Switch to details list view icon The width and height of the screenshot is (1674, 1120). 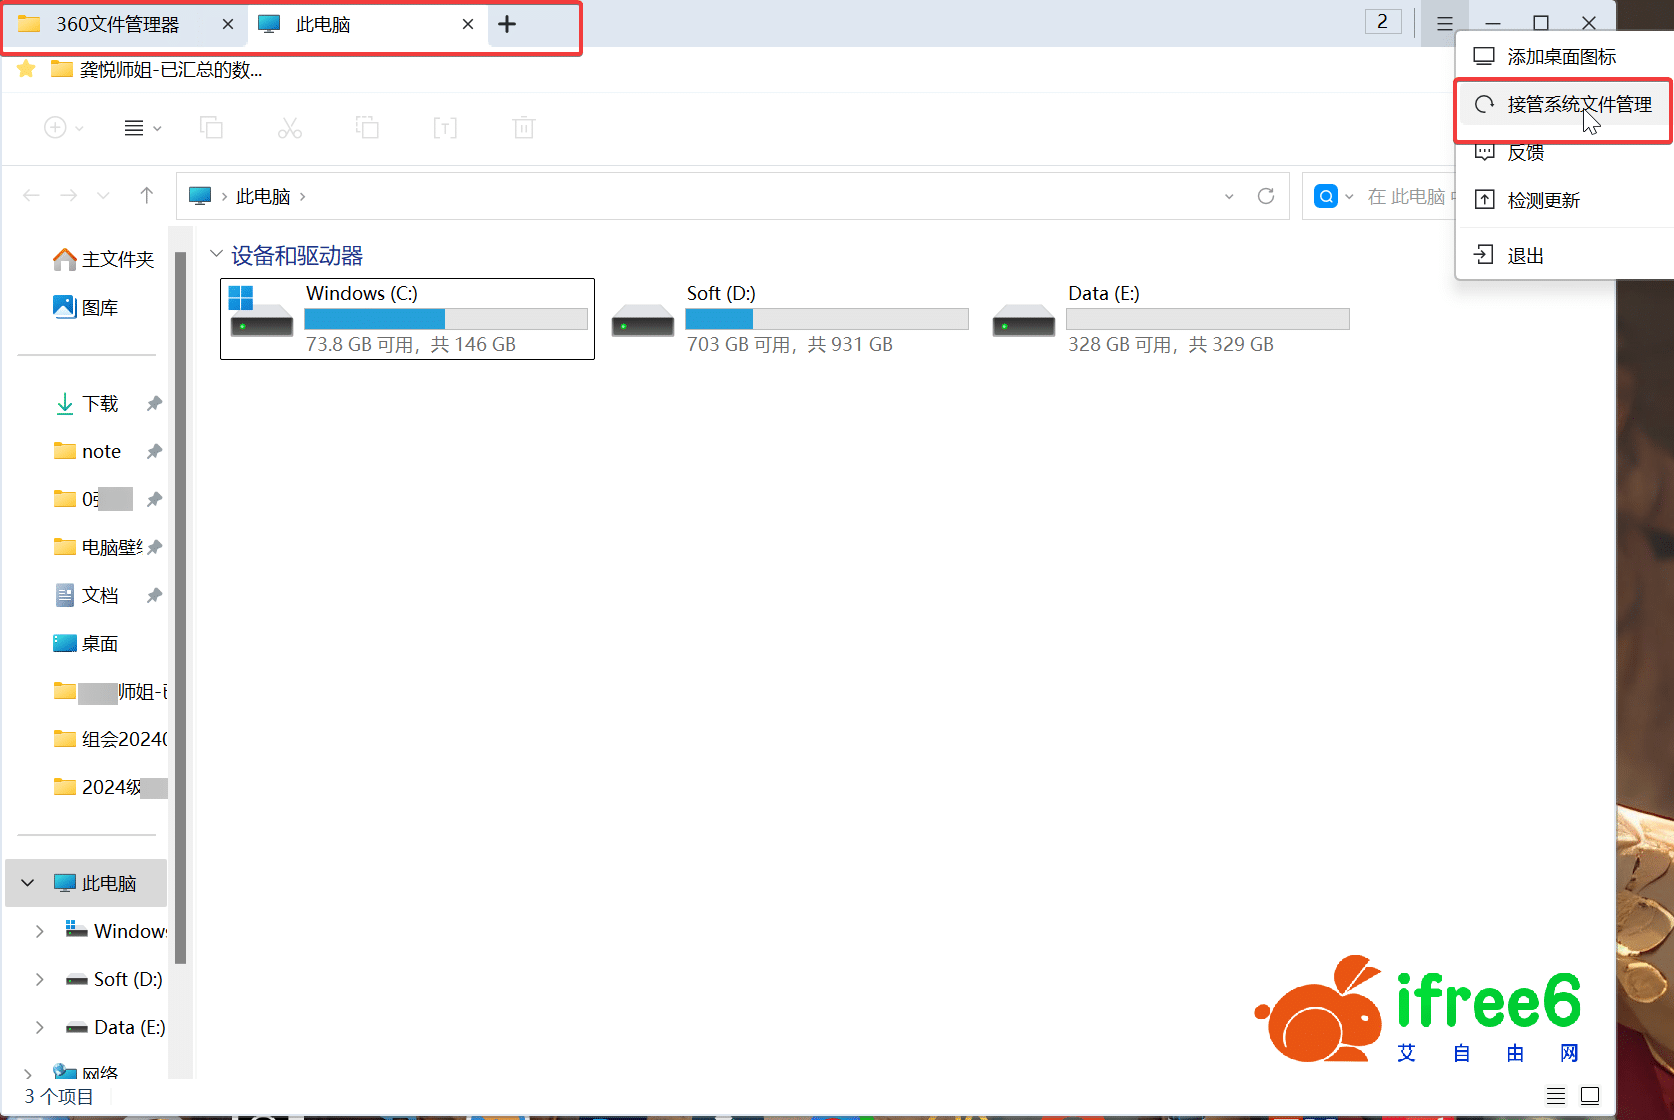click(1556, 1096)
